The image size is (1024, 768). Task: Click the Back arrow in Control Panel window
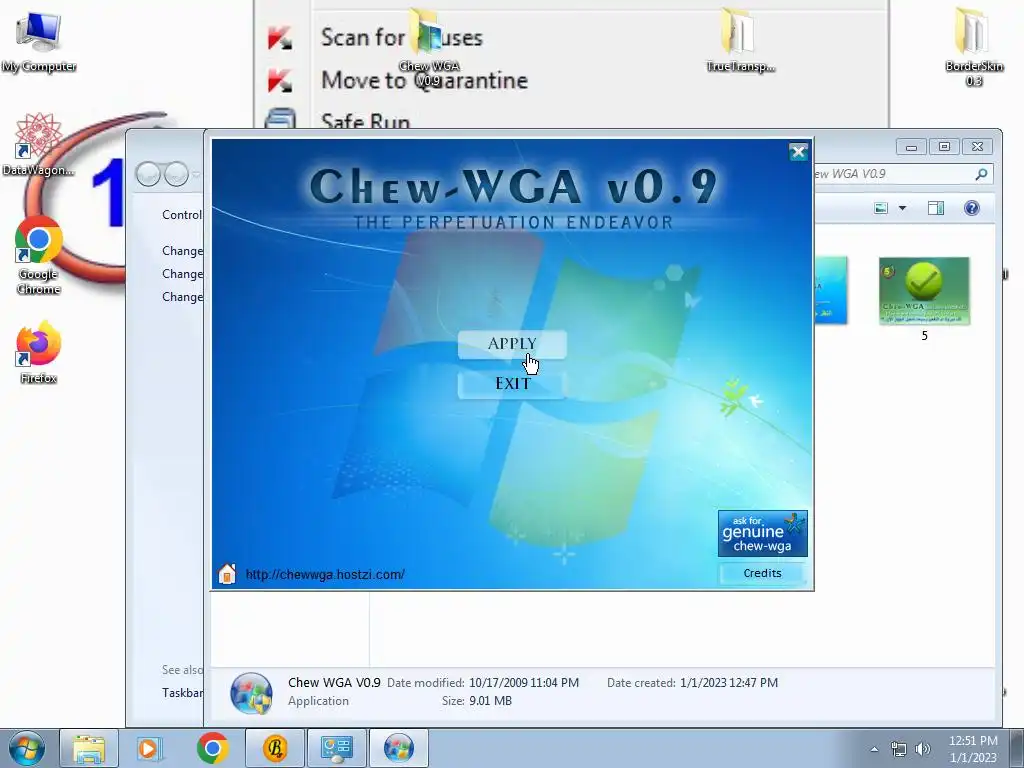(148, 174)
